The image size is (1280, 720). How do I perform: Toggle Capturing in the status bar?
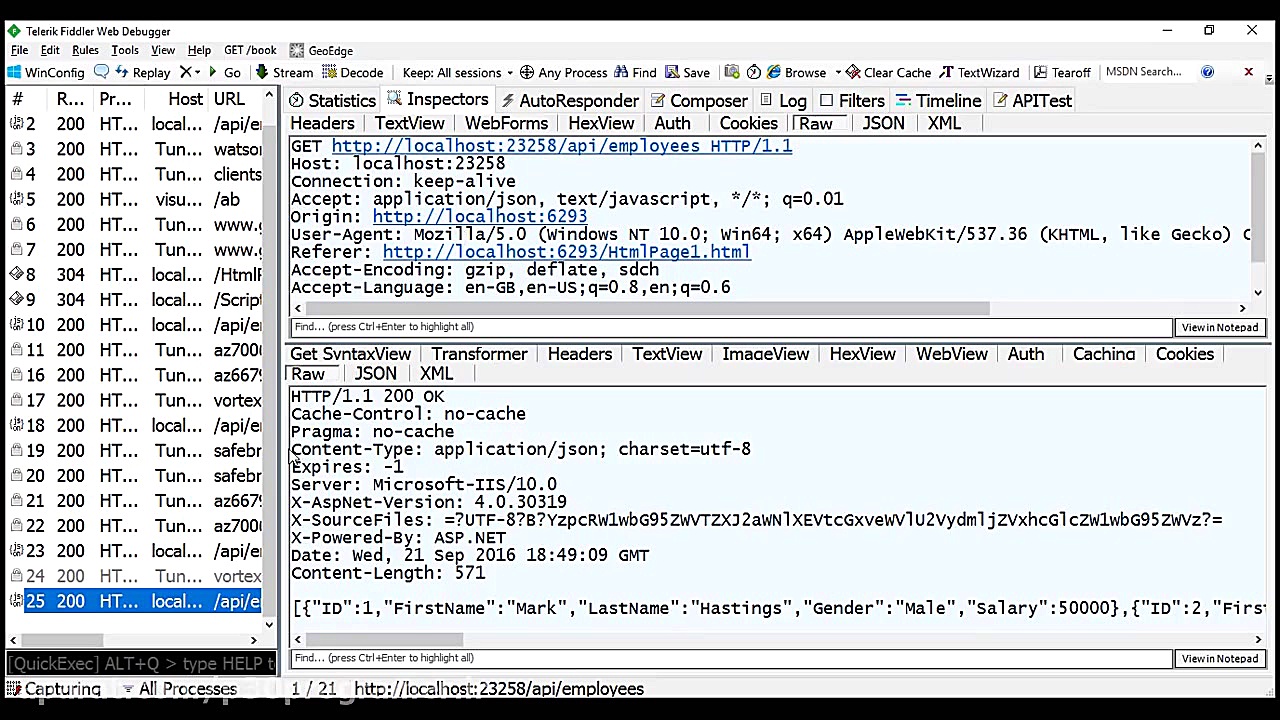52,689
